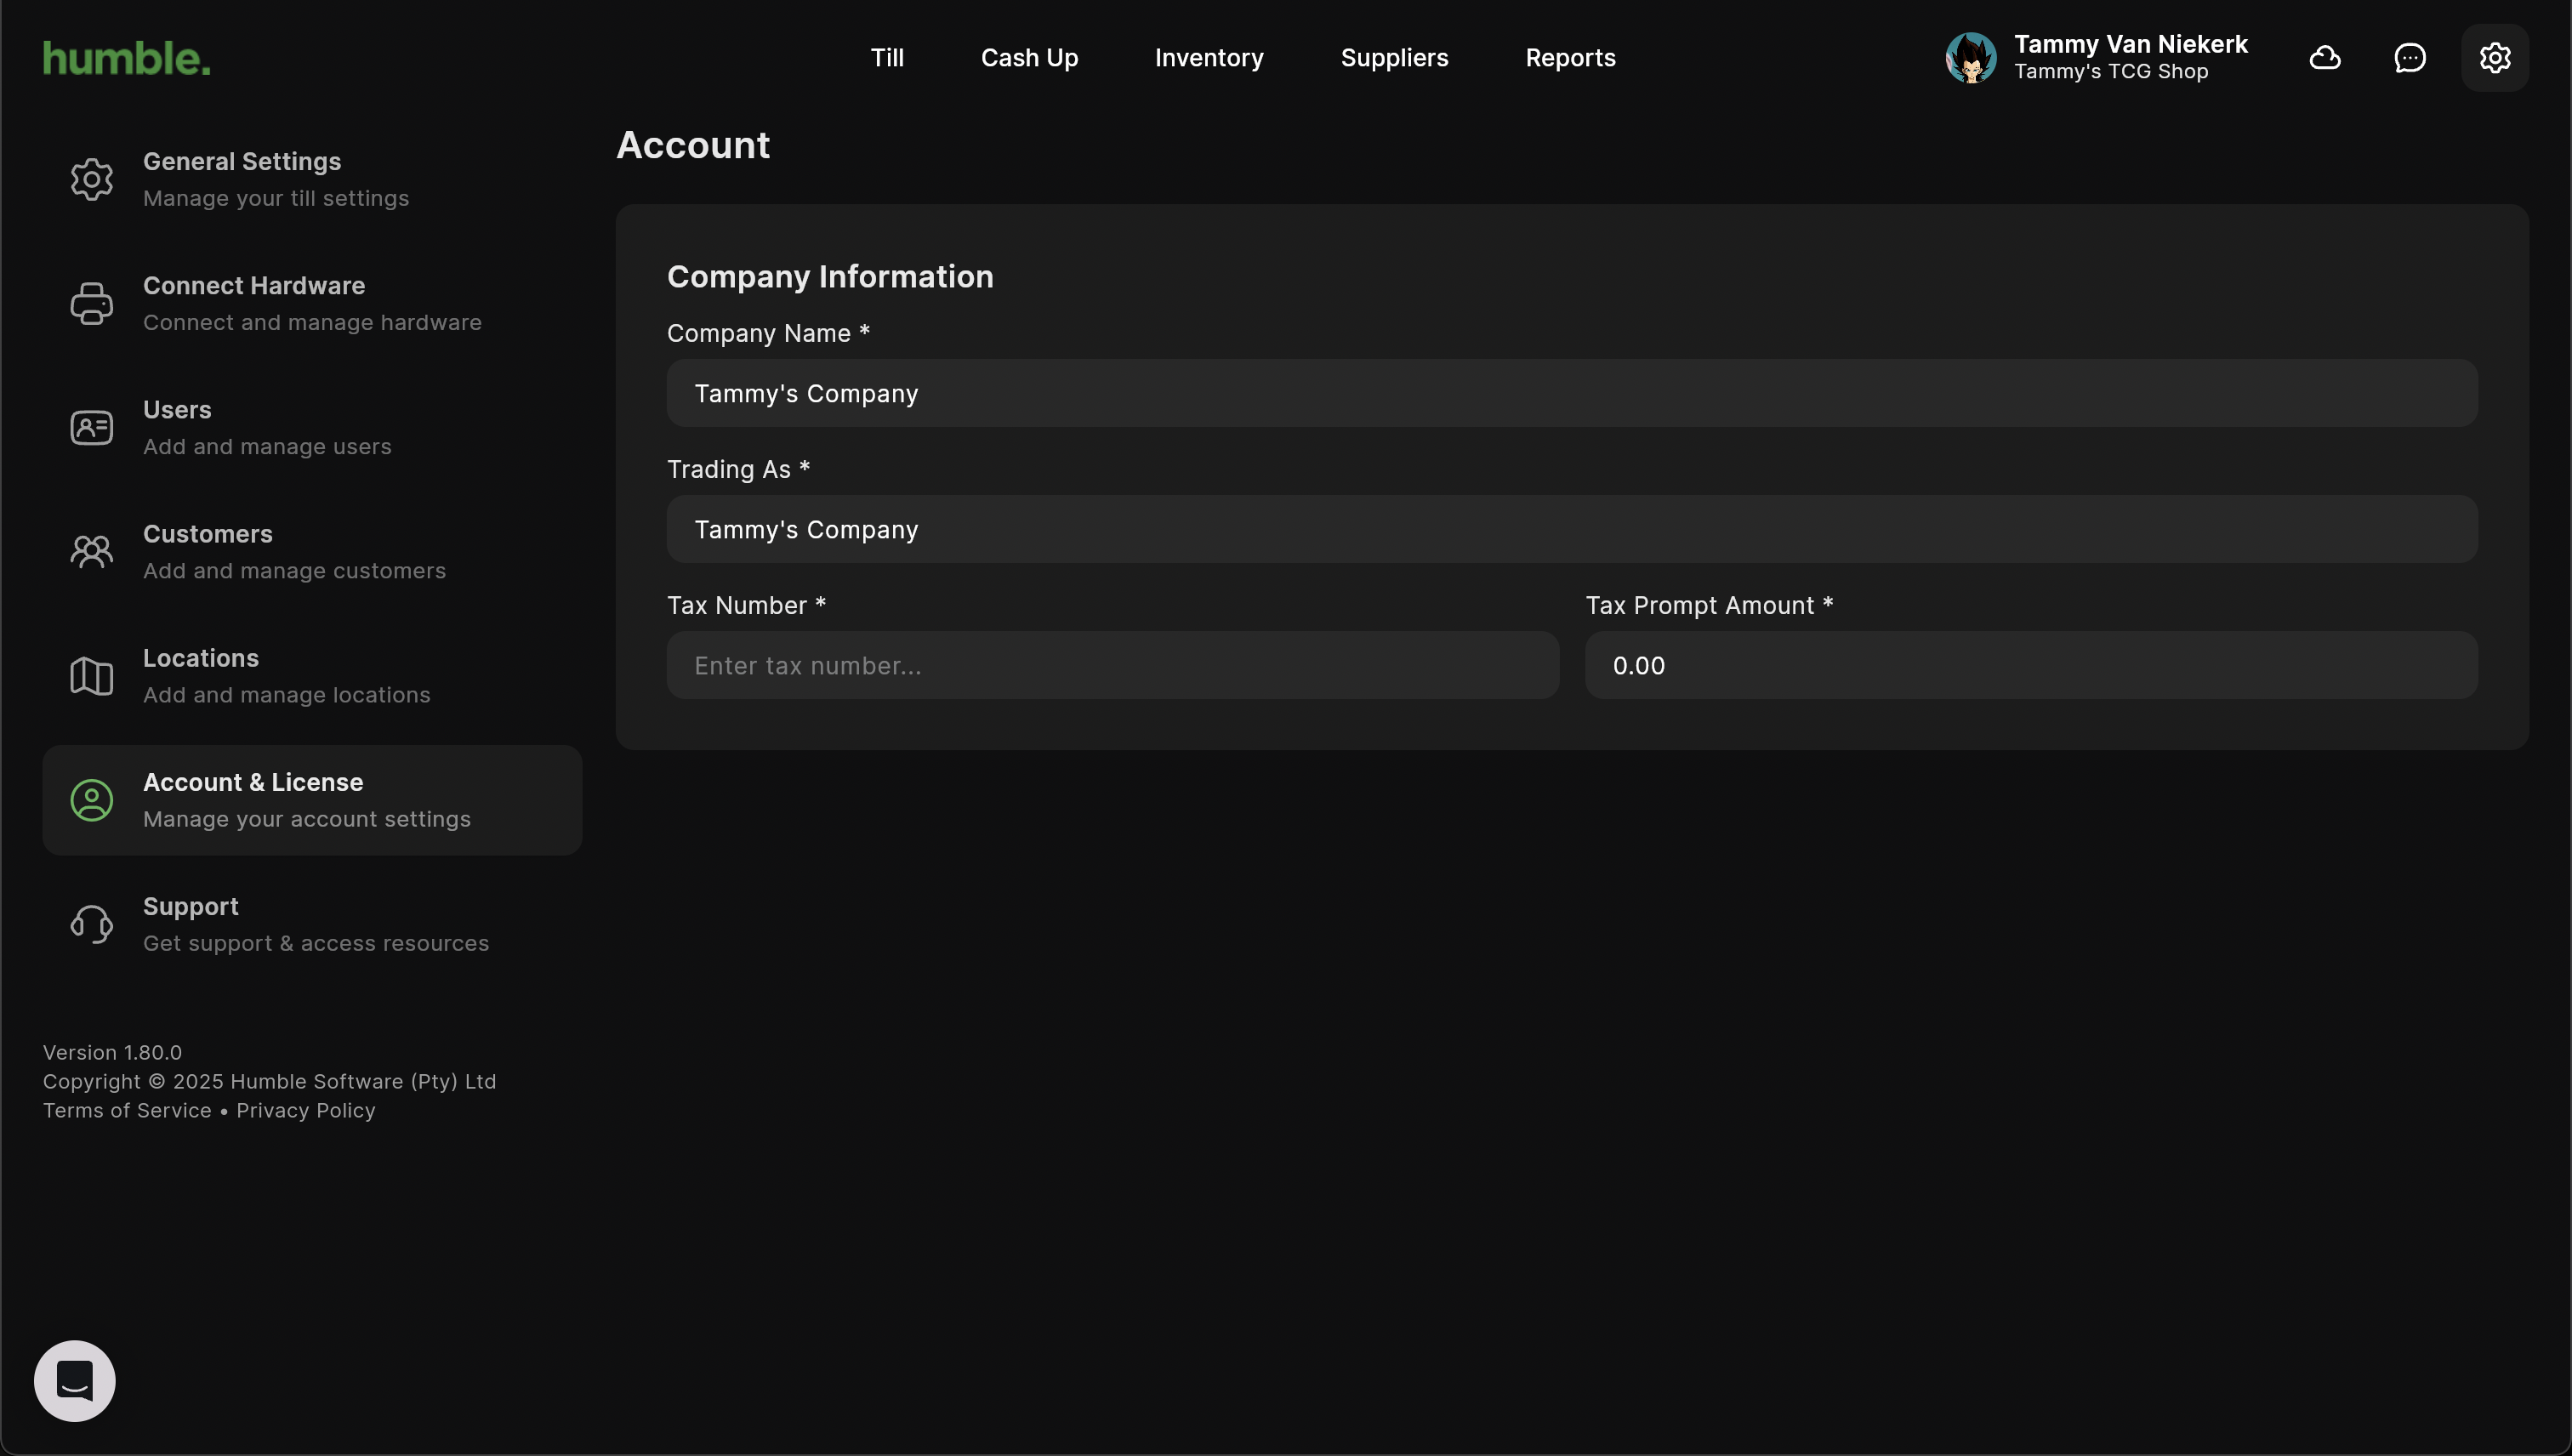Screen dimensions: 2572x1456
Task: Click the Users ID card icon
Action: [x=92, y=428]
